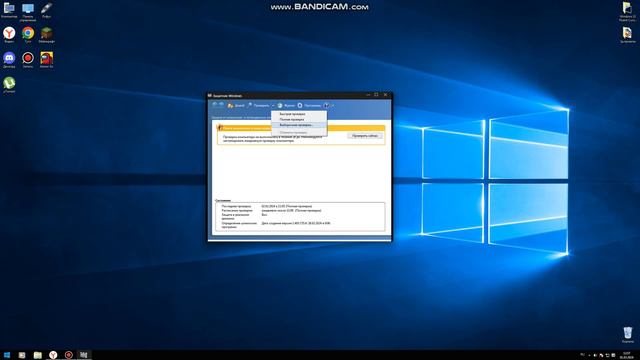Open File Explorer from taskbar
The width and height of the screenshot is (640, 360).
[38, 355]
